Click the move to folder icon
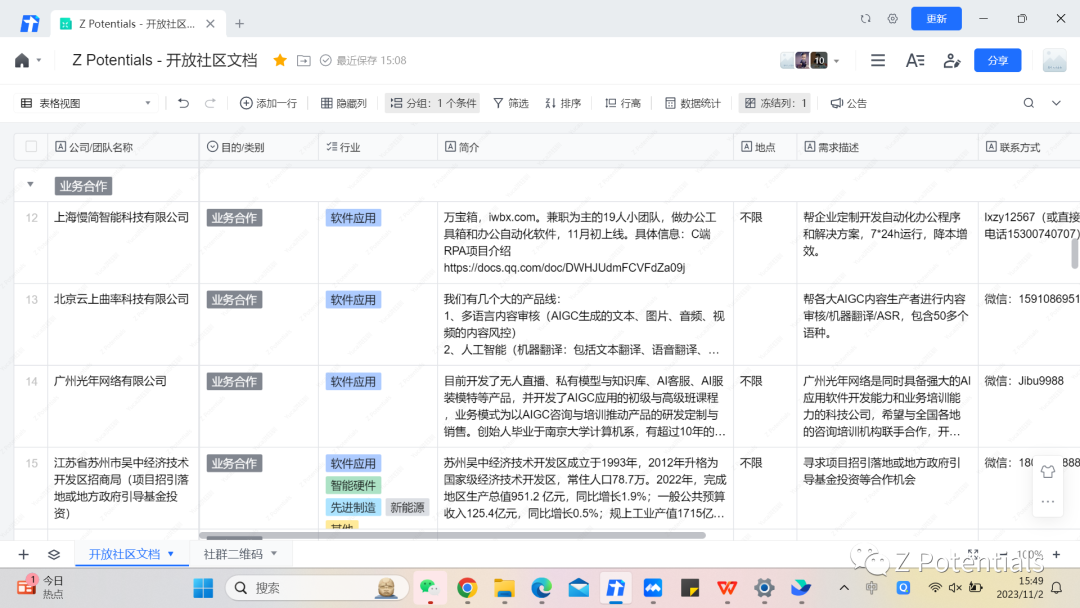This screenshot has width=1080, height=608. tap(304, 61)
